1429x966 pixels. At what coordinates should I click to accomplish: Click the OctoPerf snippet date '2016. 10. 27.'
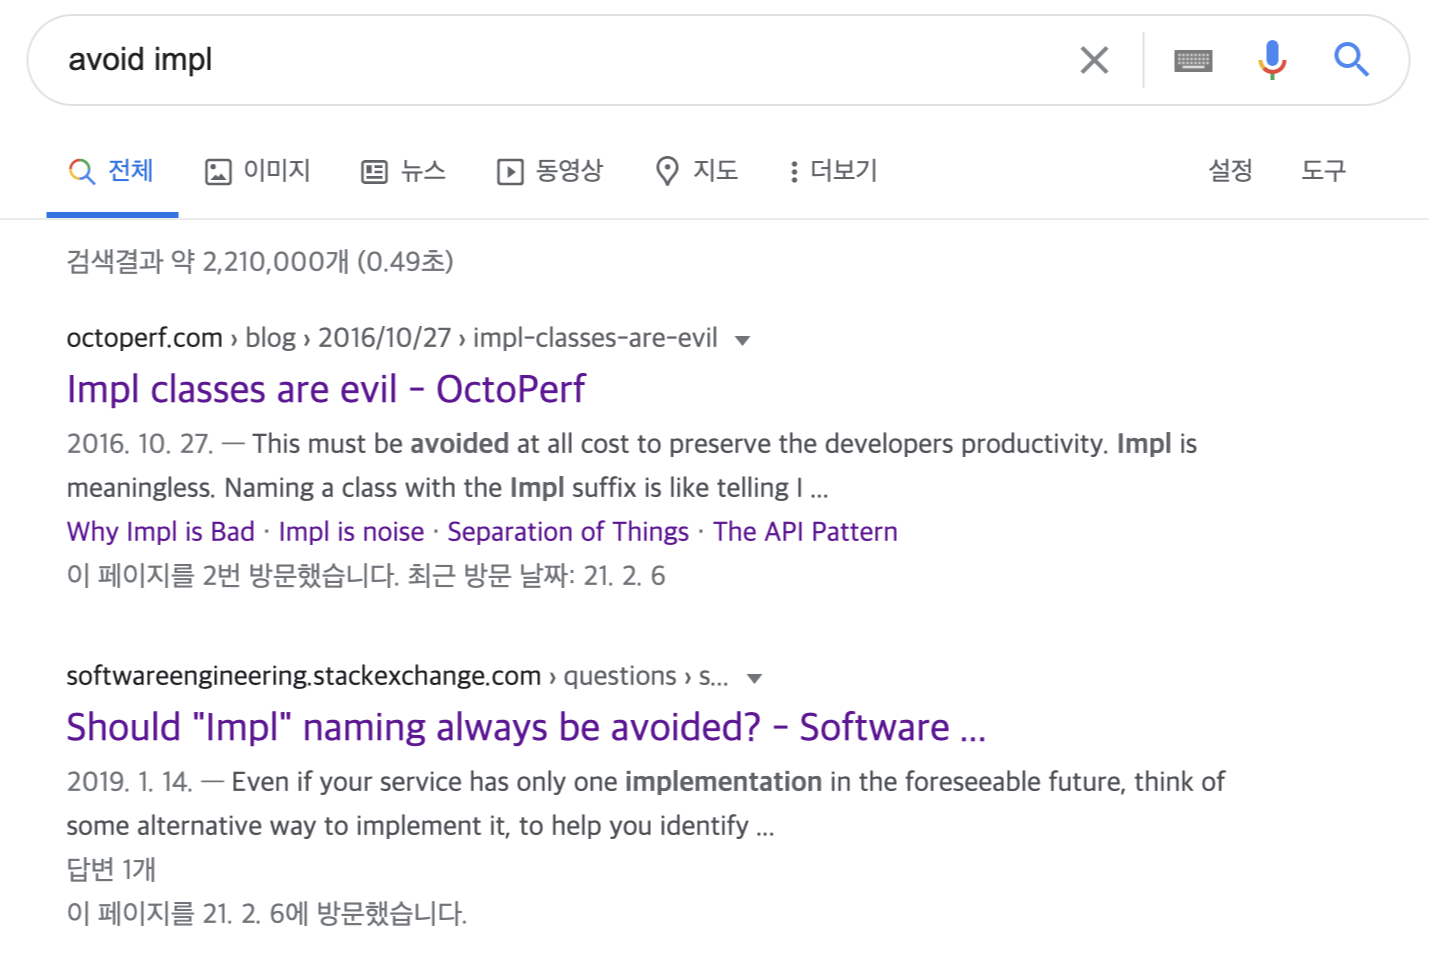point(140,444)
